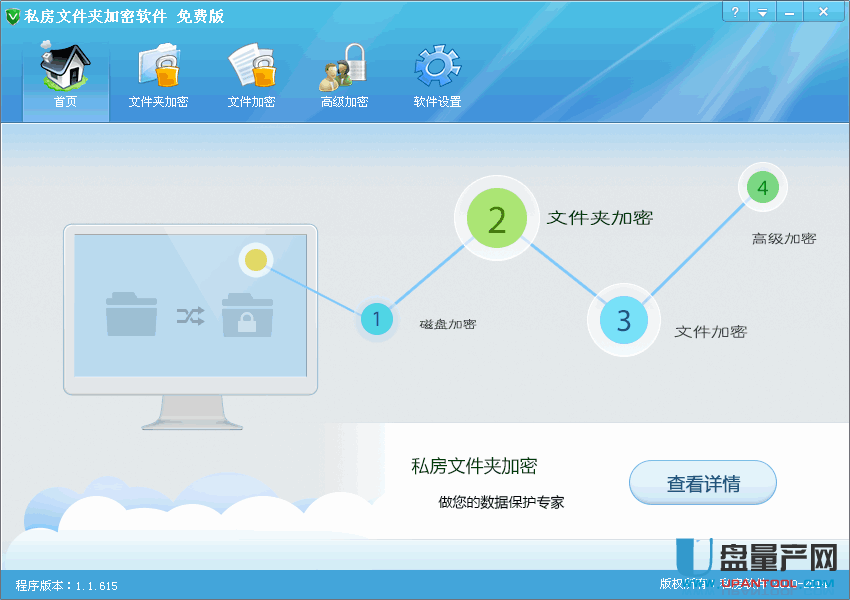
Task: Click the help question mark icon
Action: (x=735, y=11)
